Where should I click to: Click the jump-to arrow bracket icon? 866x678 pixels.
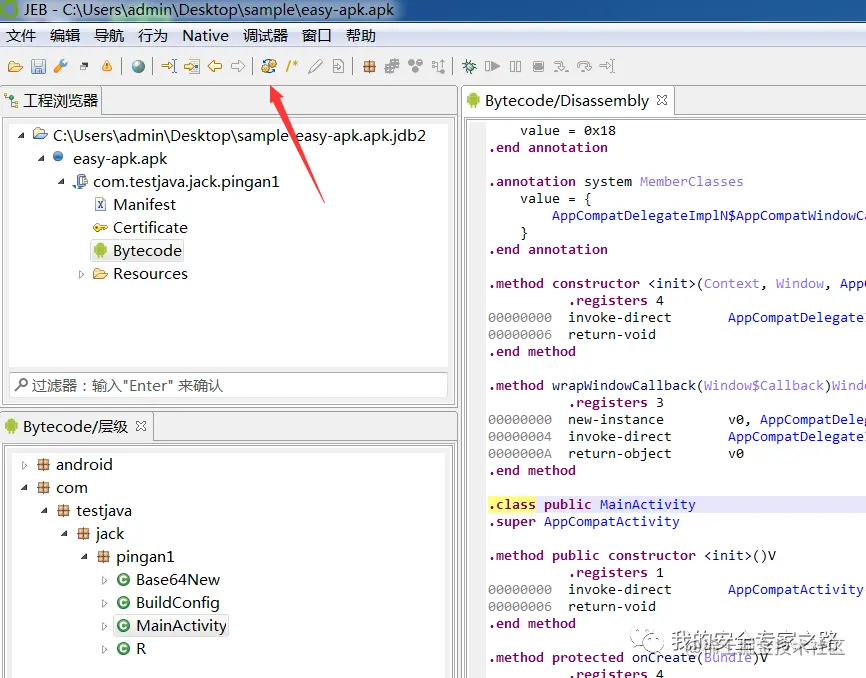coord(168,67)
